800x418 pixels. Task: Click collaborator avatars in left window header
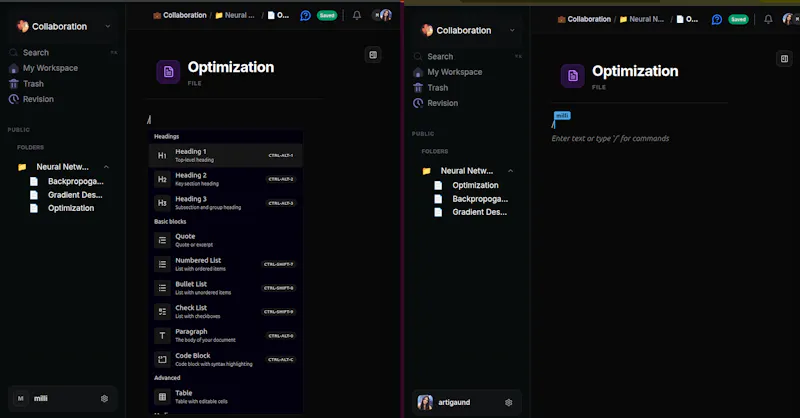382,15
